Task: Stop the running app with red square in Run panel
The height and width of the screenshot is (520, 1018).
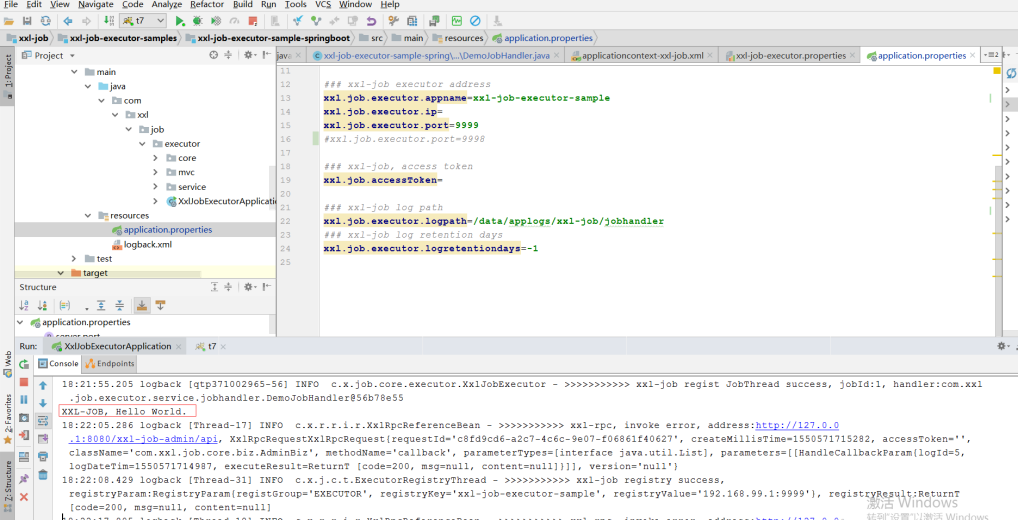Action: (x=24, y=382)
